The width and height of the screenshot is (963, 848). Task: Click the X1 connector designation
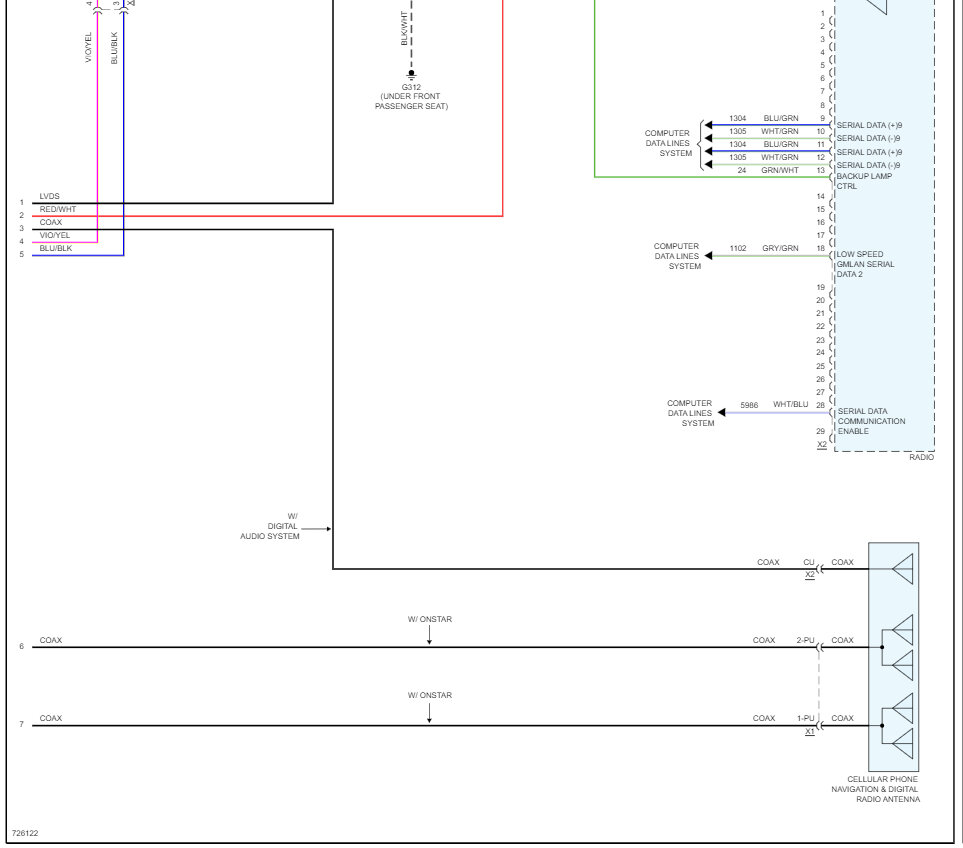809,731
